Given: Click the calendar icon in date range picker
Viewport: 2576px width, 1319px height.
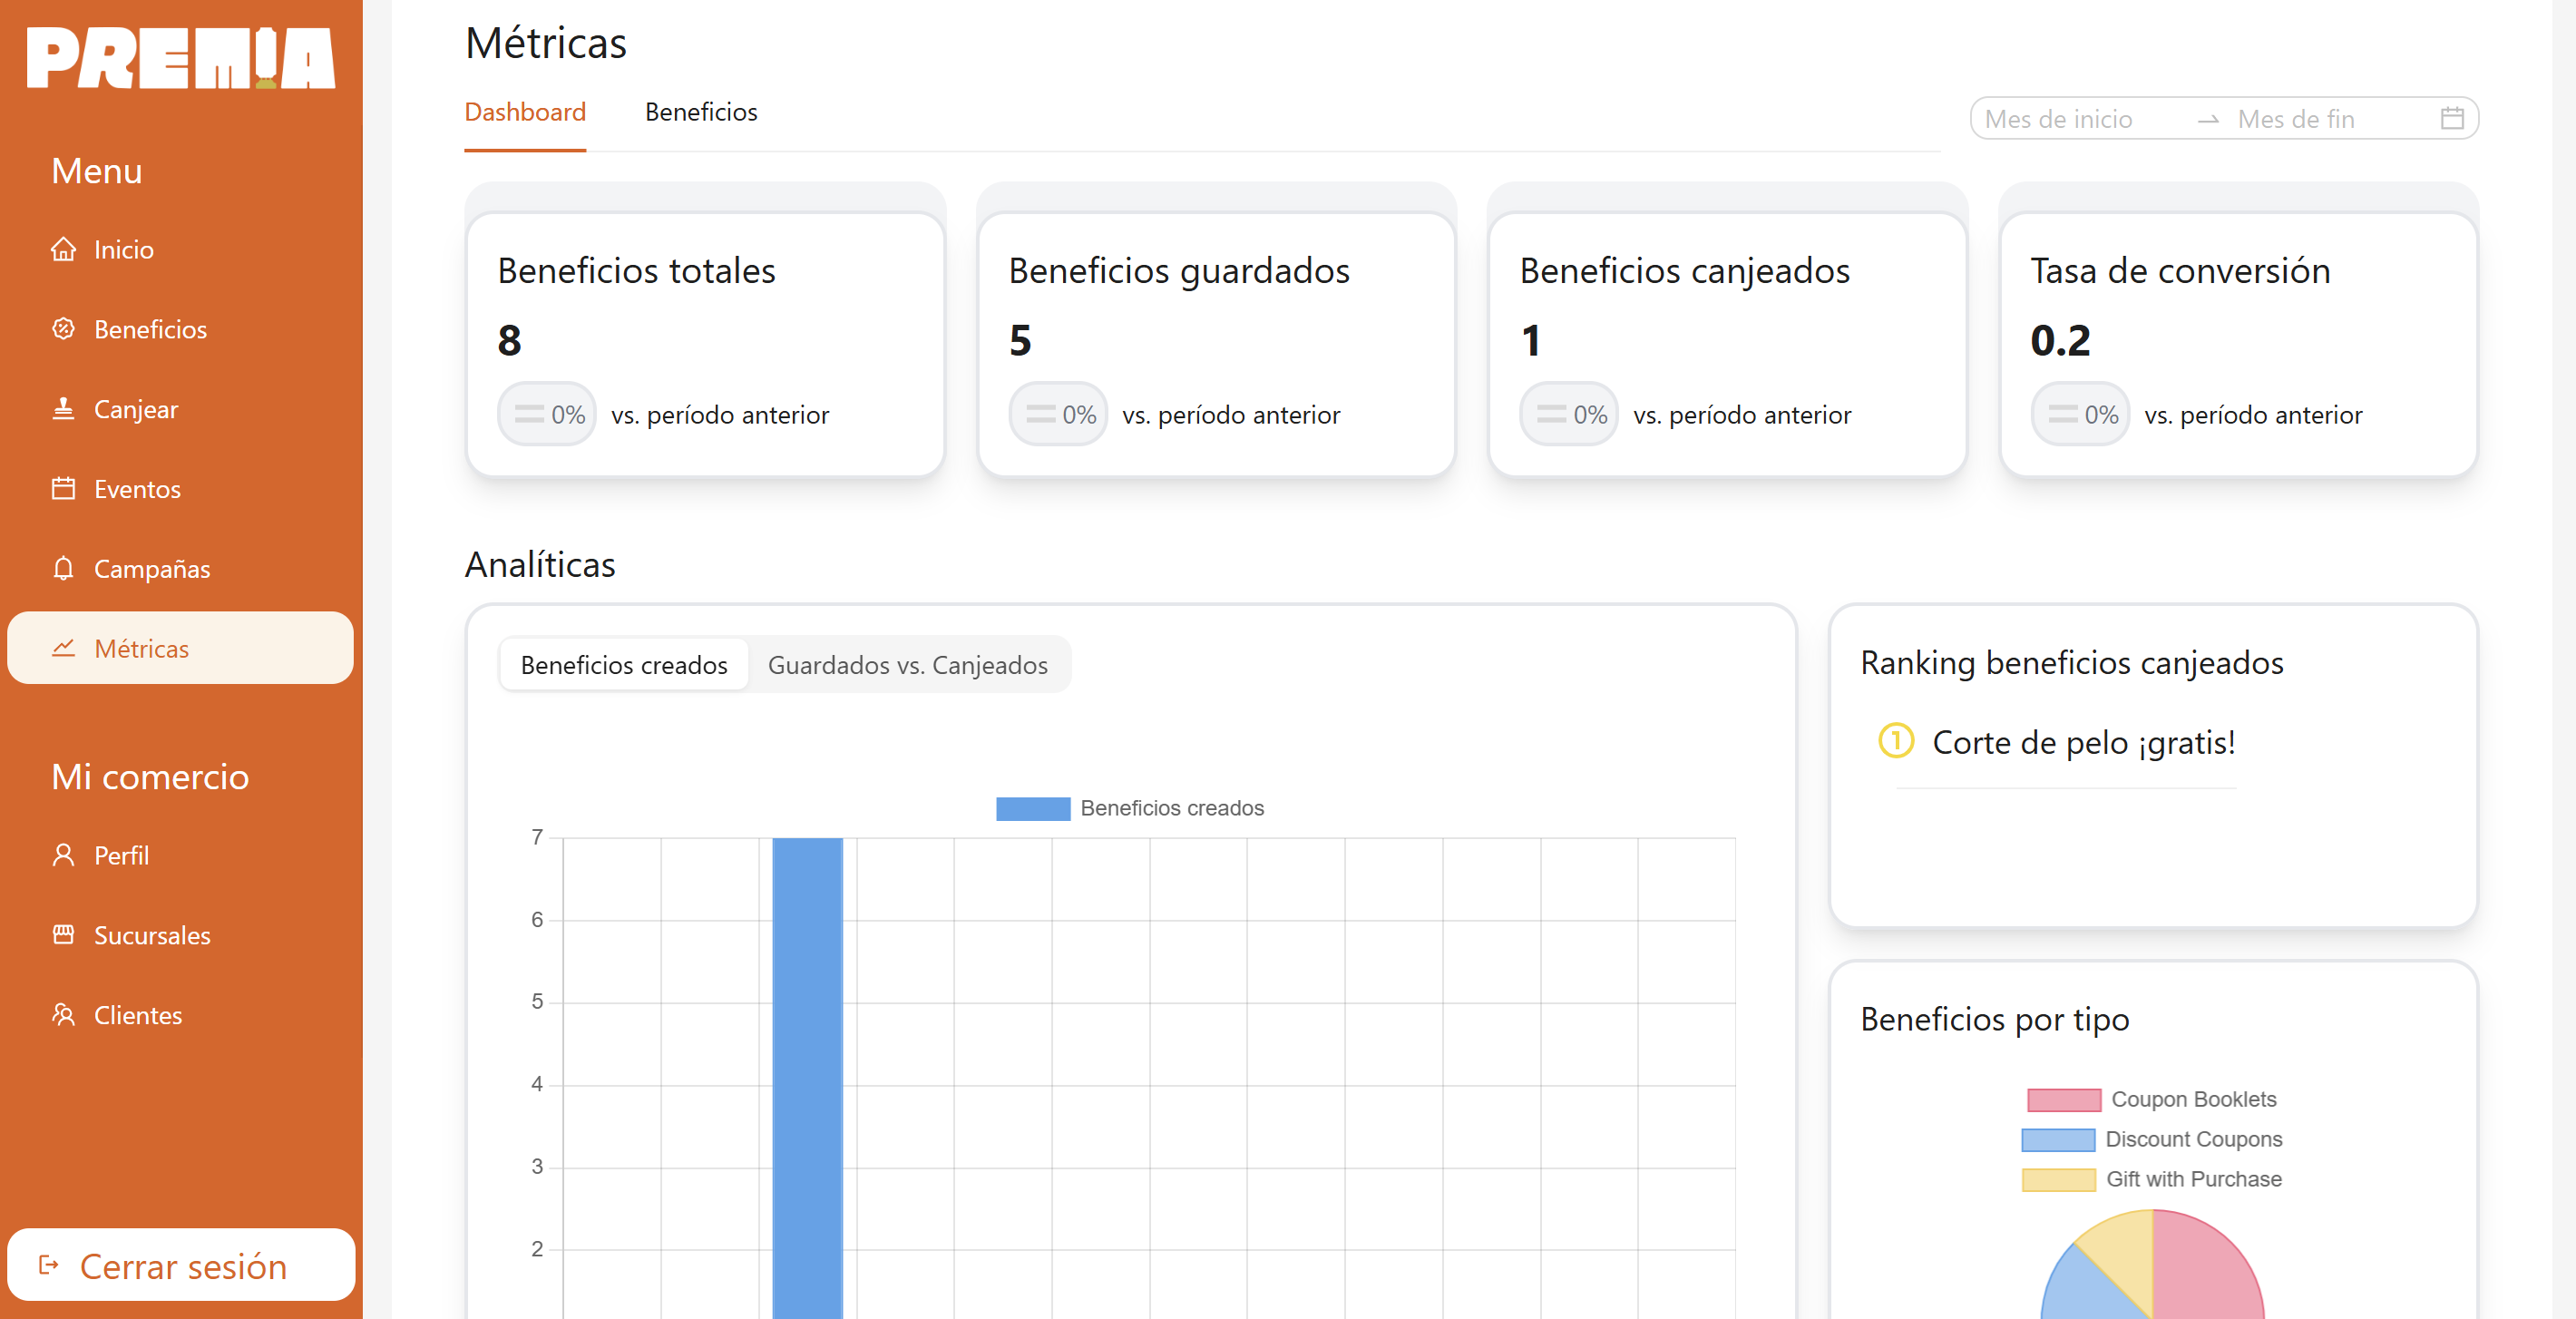Looking at the screenshot, I should pyautogui.click(x=2451, y=119).
